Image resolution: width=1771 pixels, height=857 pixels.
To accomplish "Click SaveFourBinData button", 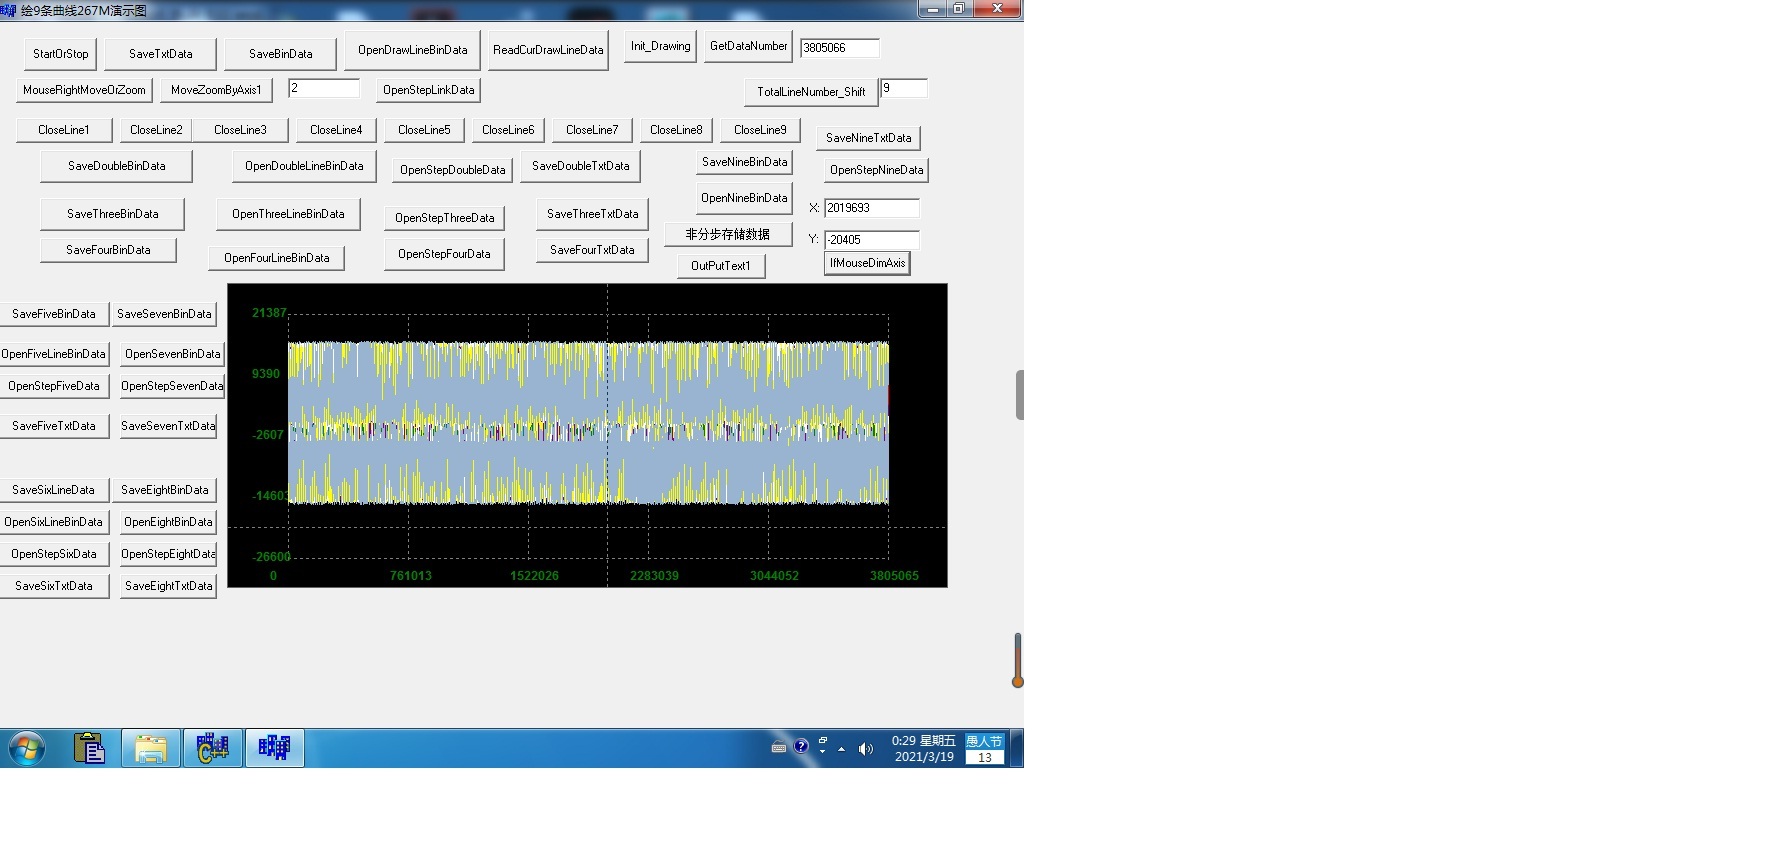I will click(x=109, y=250).
